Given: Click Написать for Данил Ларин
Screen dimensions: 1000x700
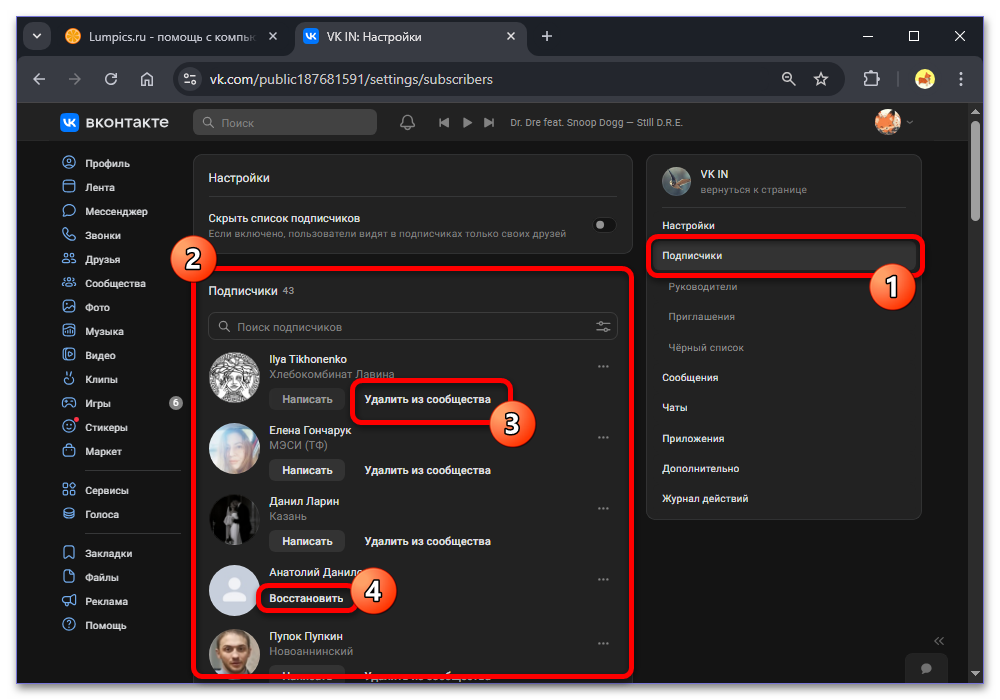Looking at the screenshot, I should [x=307, y=541].
